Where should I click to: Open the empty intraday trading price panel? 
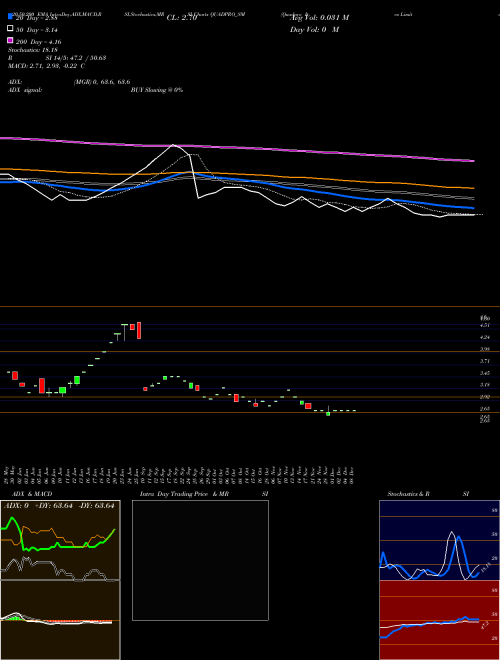[200, 560]
